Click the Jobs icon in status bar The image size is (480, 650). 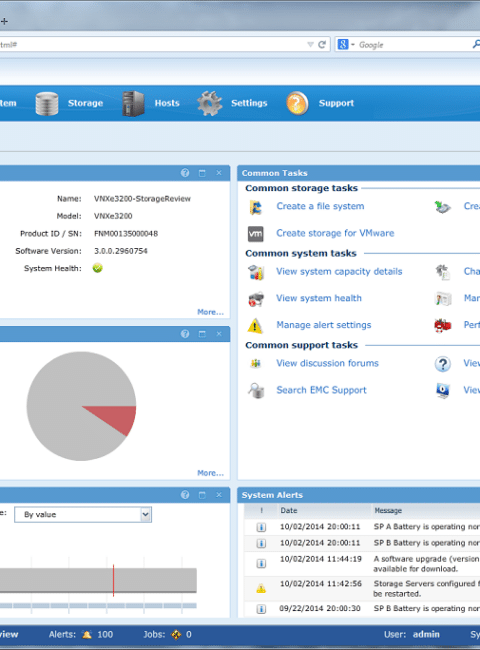[176, 634]
